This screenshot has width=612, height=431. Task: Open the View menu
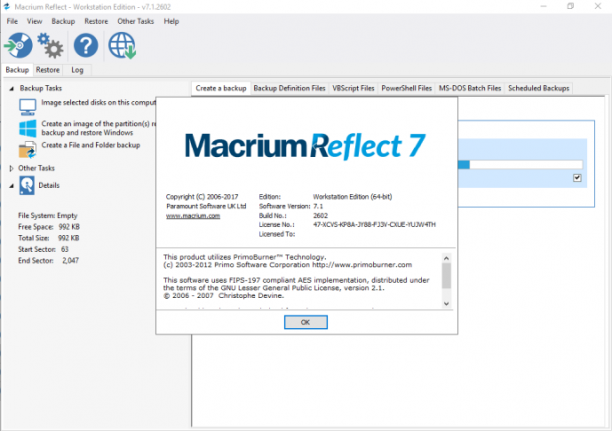coord(34,21)
